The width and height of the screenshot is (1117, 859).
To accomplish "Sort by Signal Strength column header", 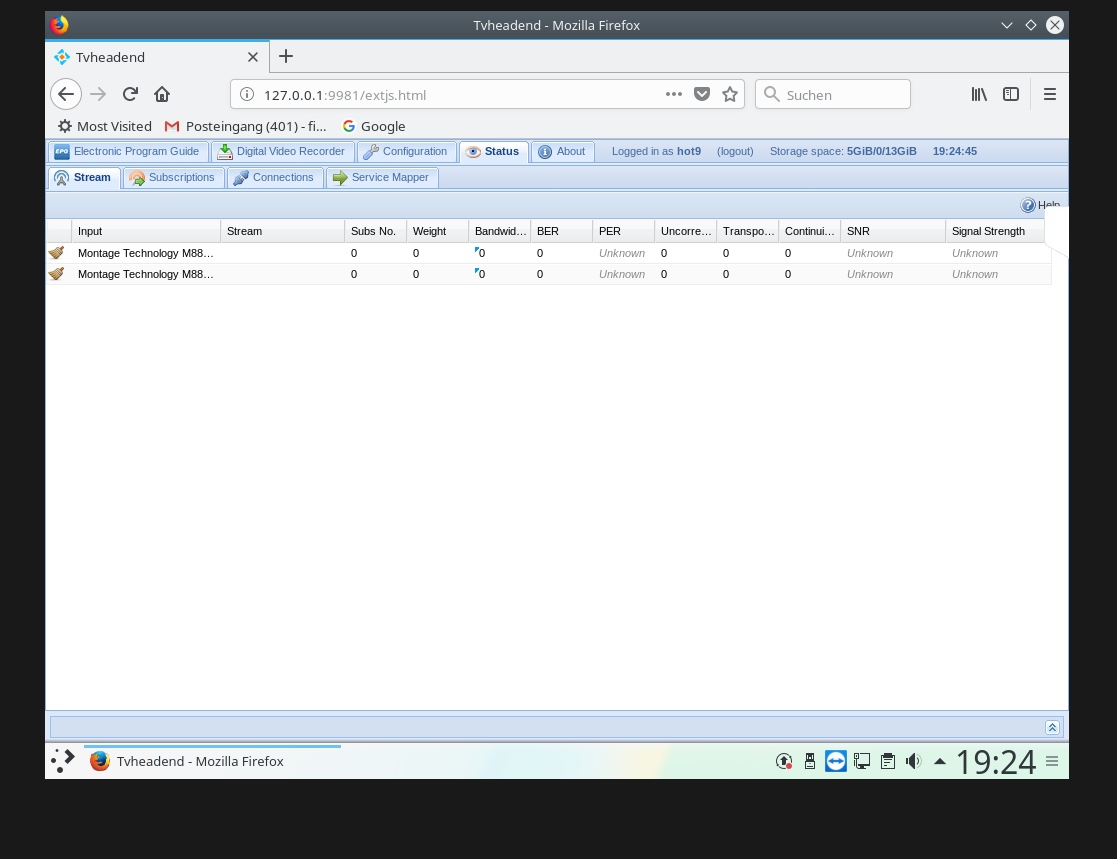I will tap(995, 231).
